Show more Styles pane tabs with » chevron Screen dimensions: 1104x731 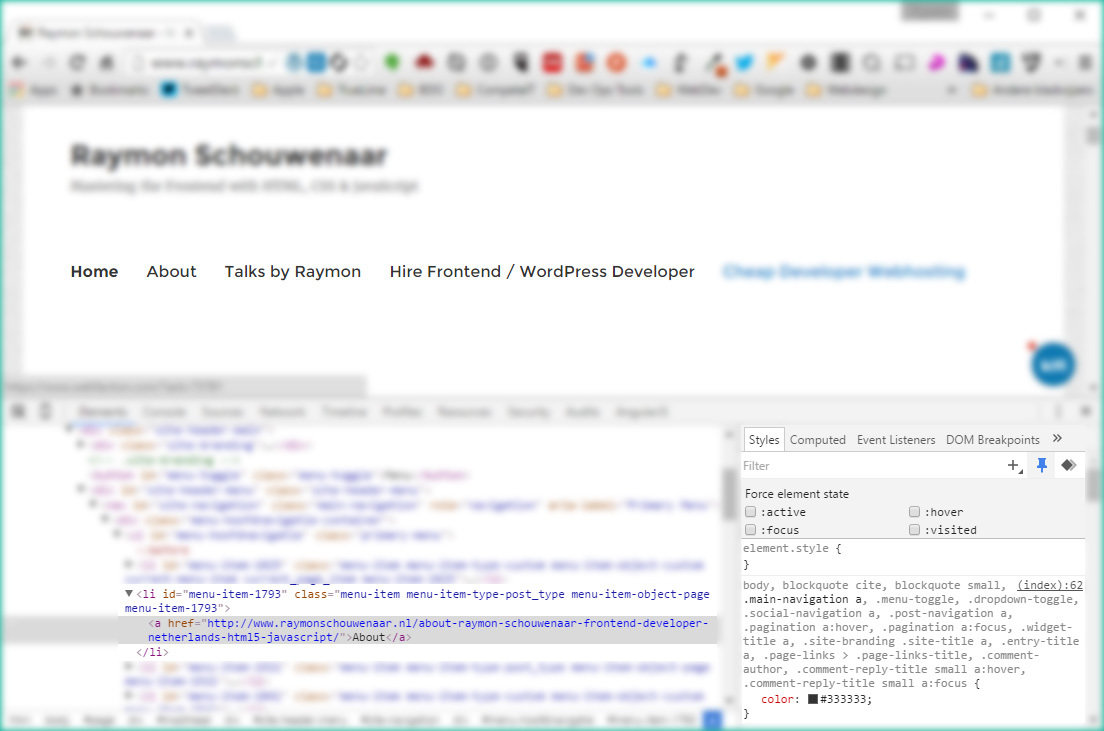point(1057,439)
